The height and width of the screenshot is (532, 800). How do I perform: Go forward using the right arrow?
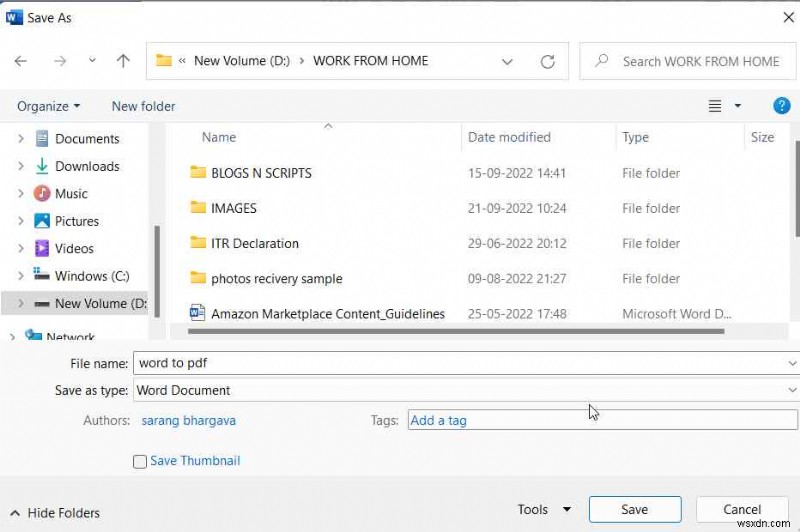coord(60,61)
